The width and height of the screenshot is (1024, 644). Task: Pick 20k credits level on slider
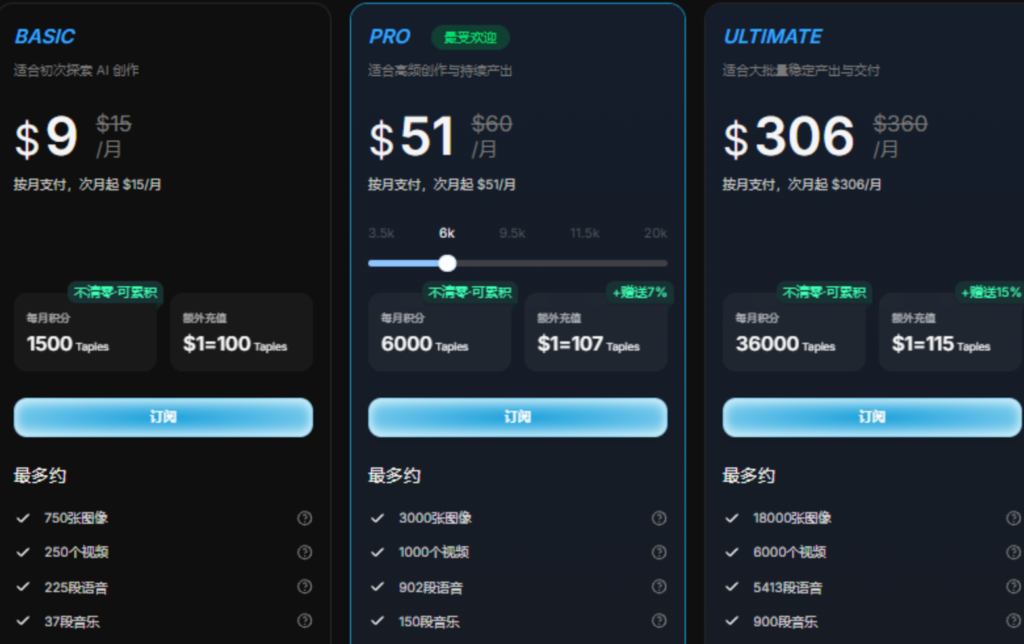[655, 233]
